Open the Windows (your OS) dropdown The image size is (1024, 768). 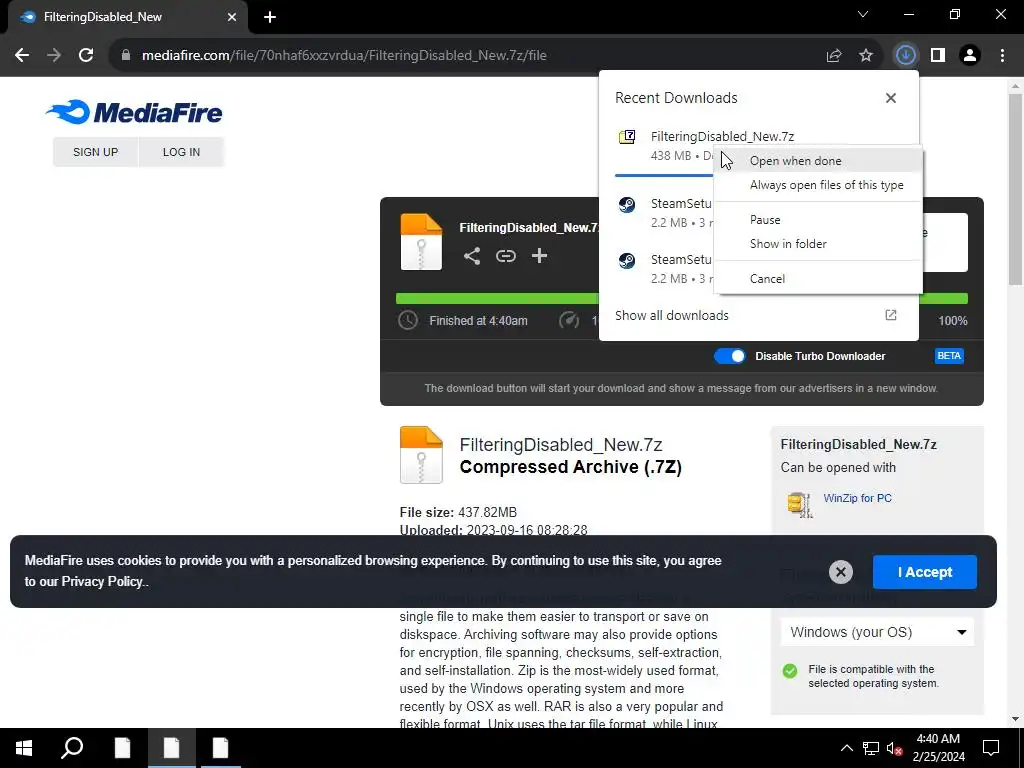[877, 632]
